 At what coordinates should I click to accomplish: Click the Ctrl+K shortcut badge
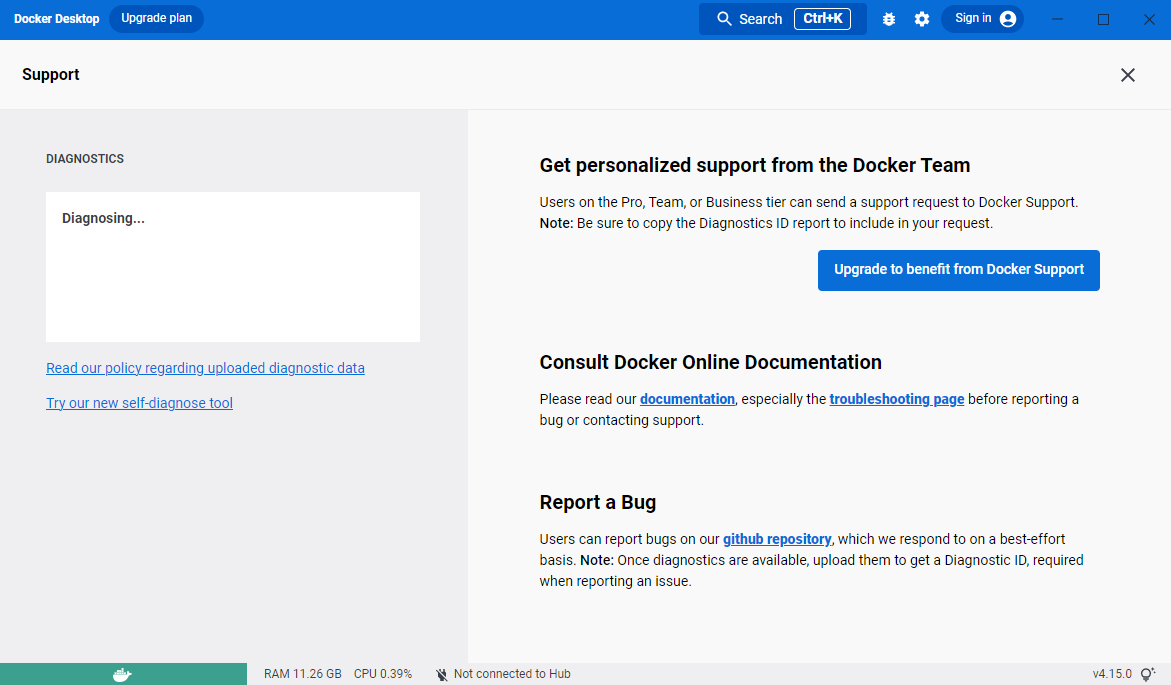click(822, 19)
